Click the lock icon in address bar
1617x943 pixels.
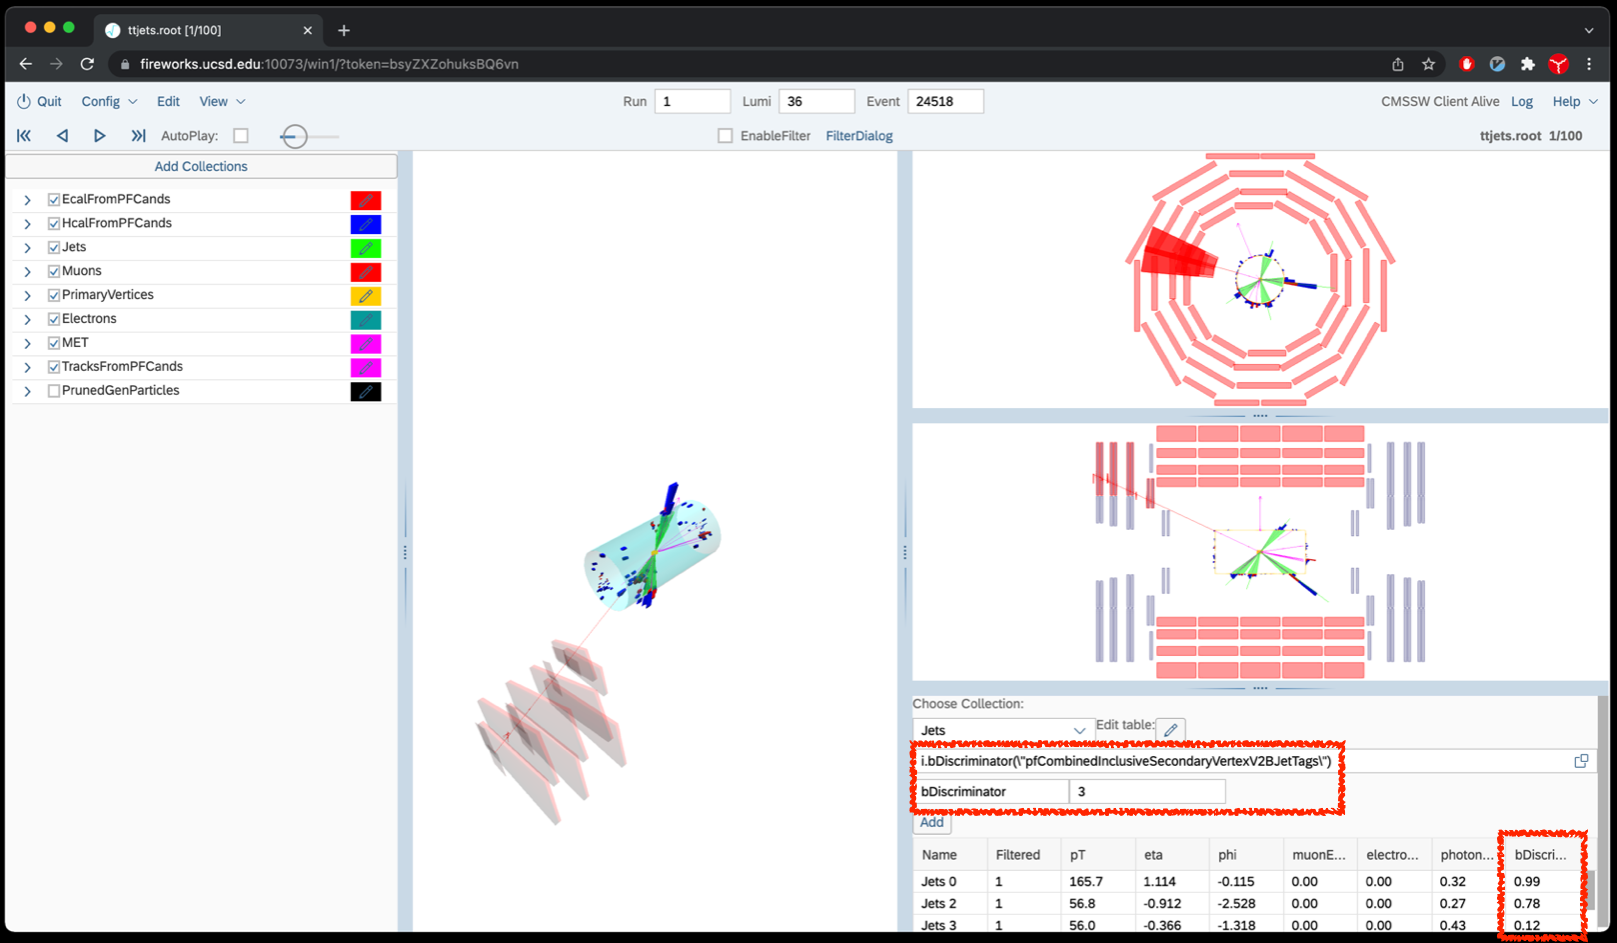coord(125,64)
